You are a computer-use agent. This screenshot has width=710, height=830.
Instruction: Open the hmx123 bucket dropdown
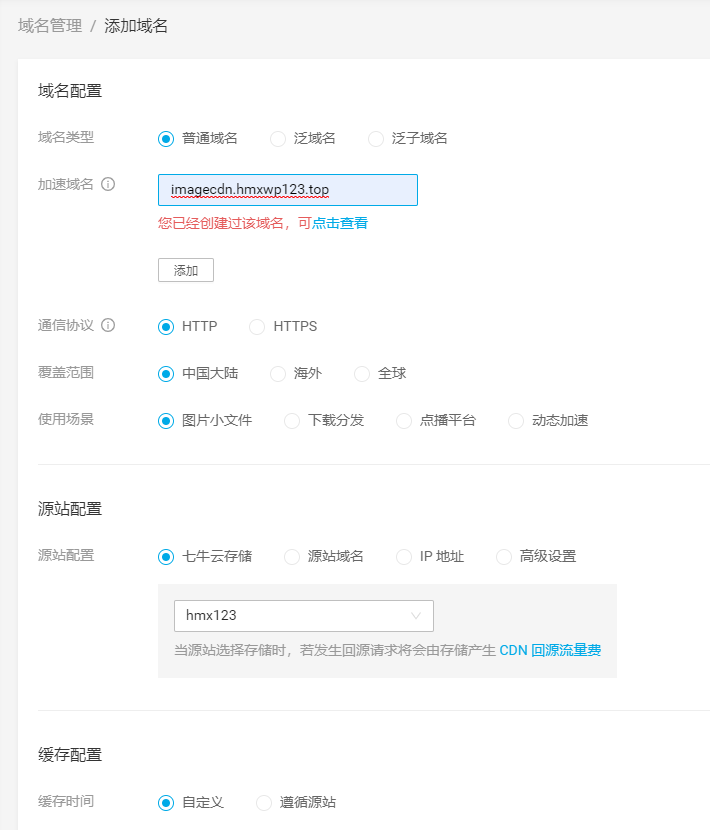[303, 616]
